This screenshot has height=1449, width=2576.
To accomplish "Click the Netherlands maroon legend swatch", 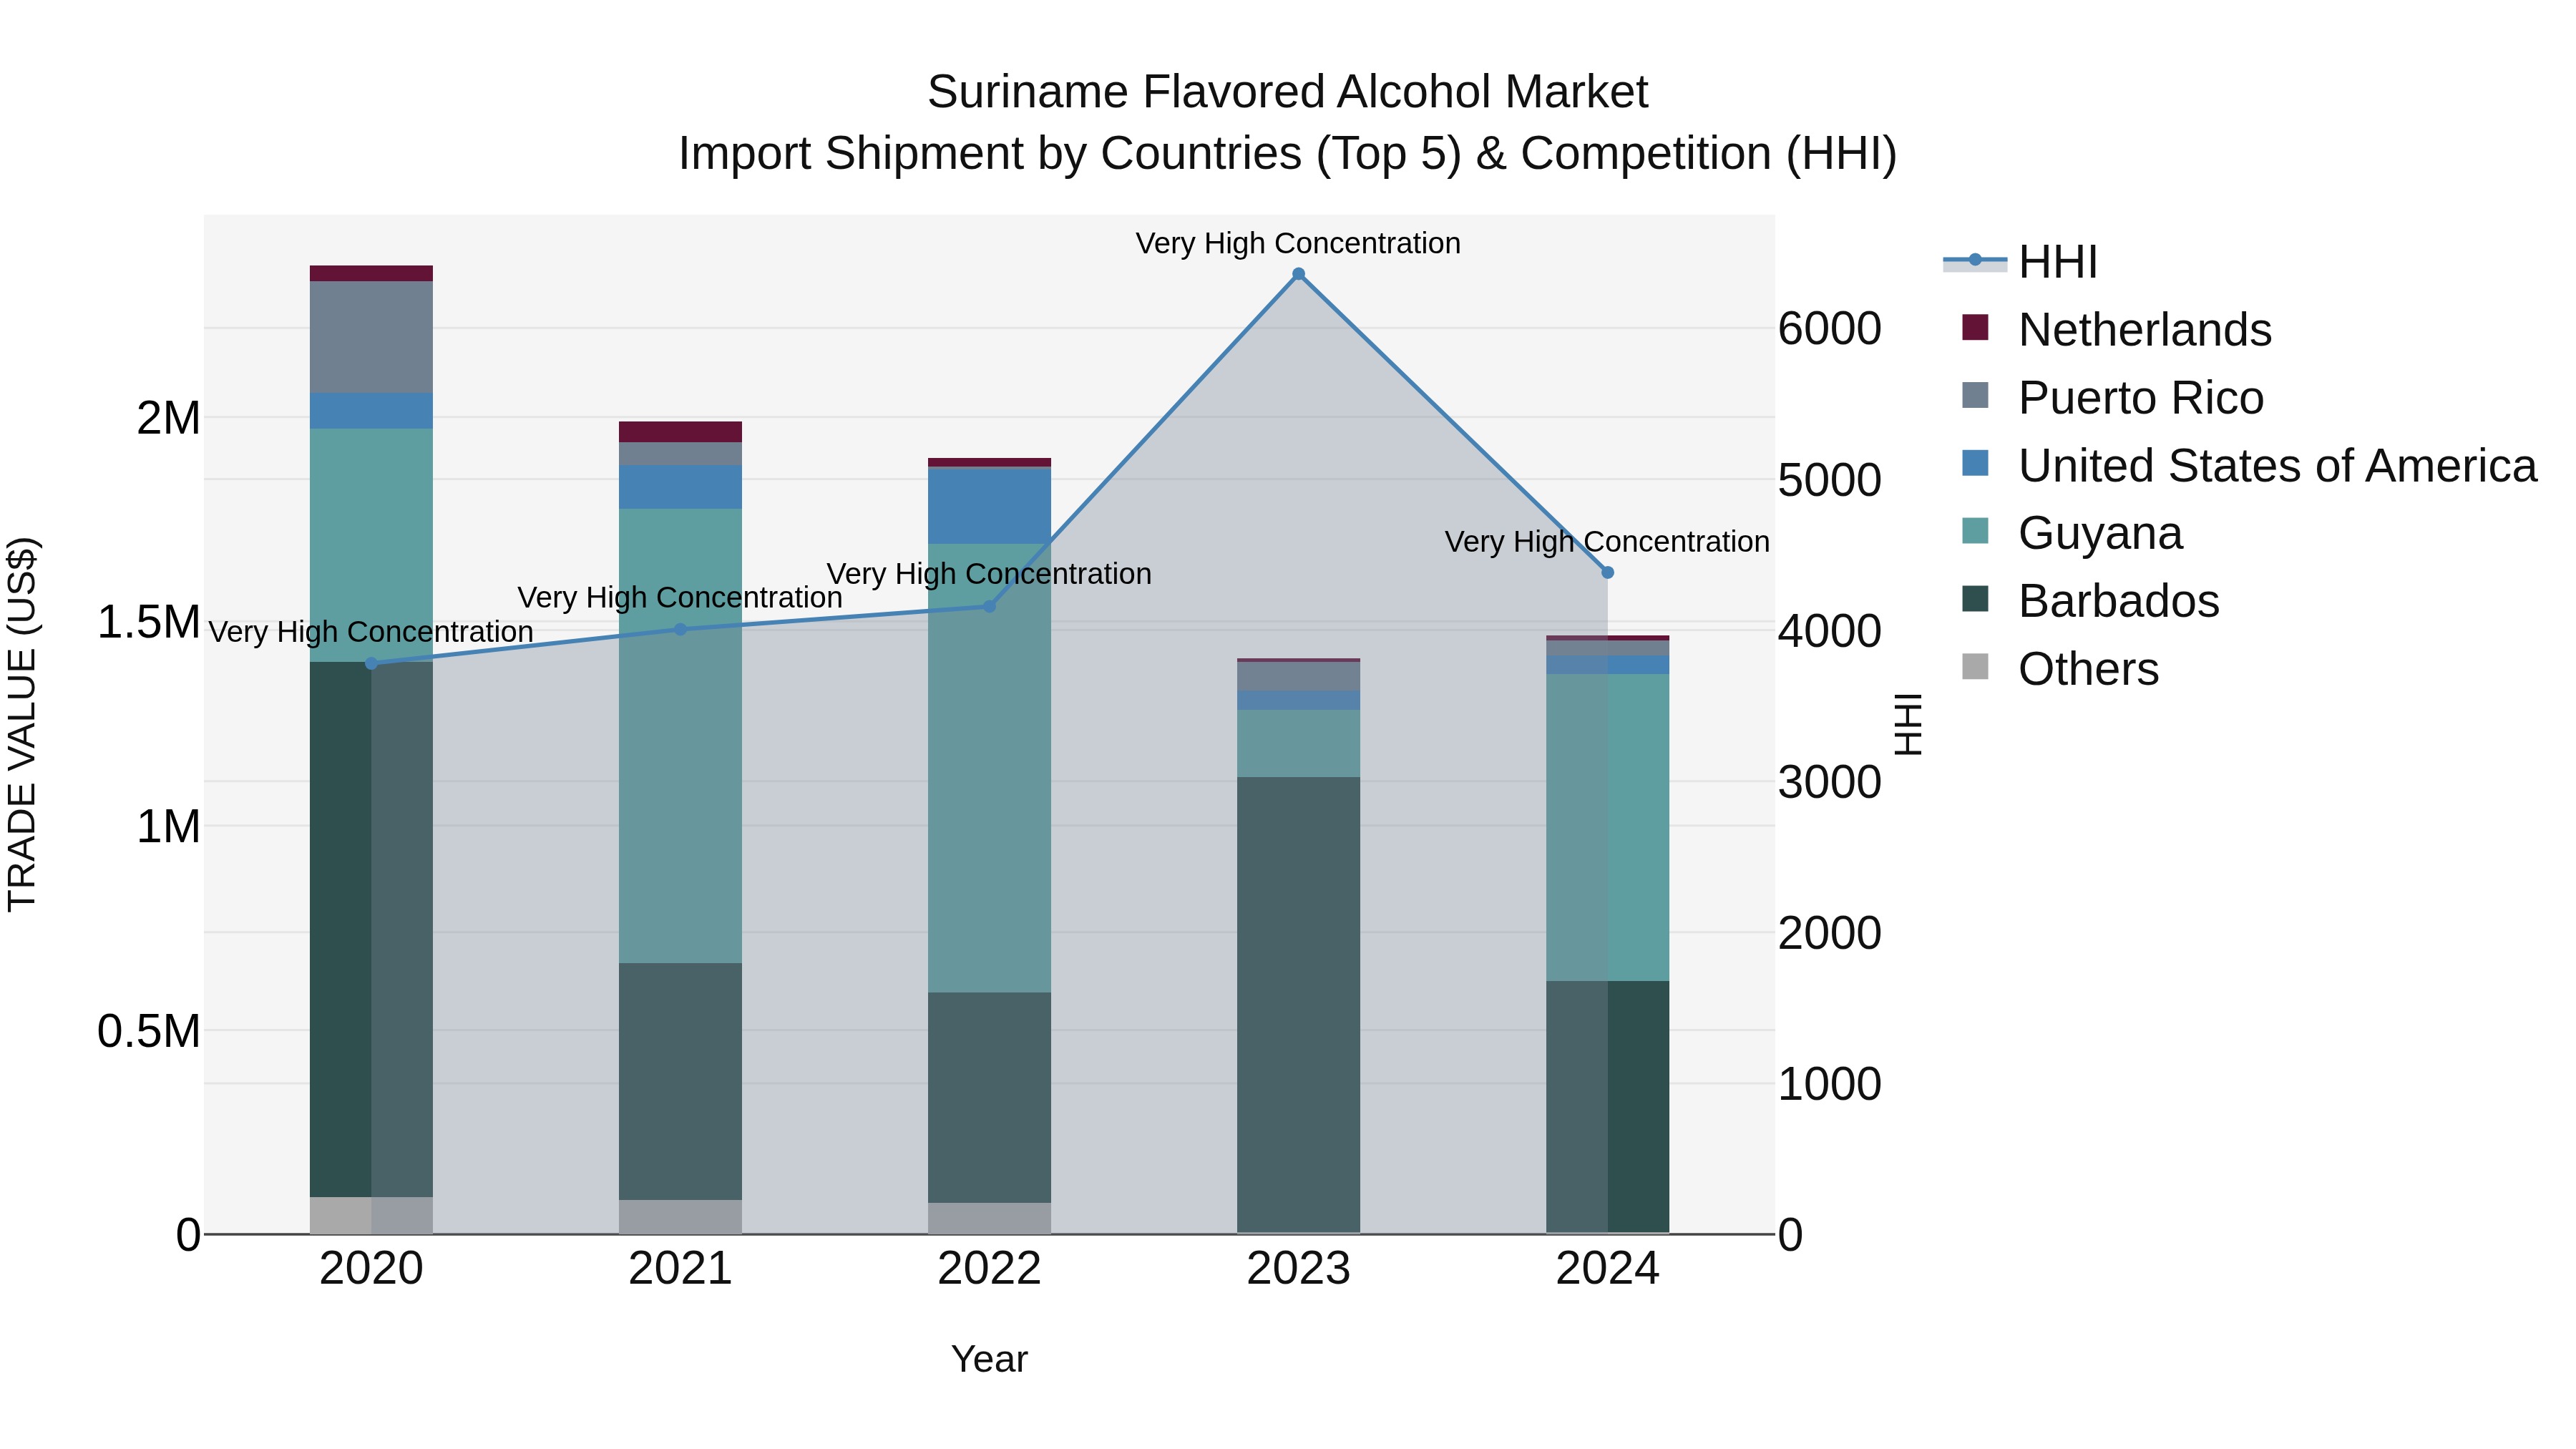I will 1975,327.
